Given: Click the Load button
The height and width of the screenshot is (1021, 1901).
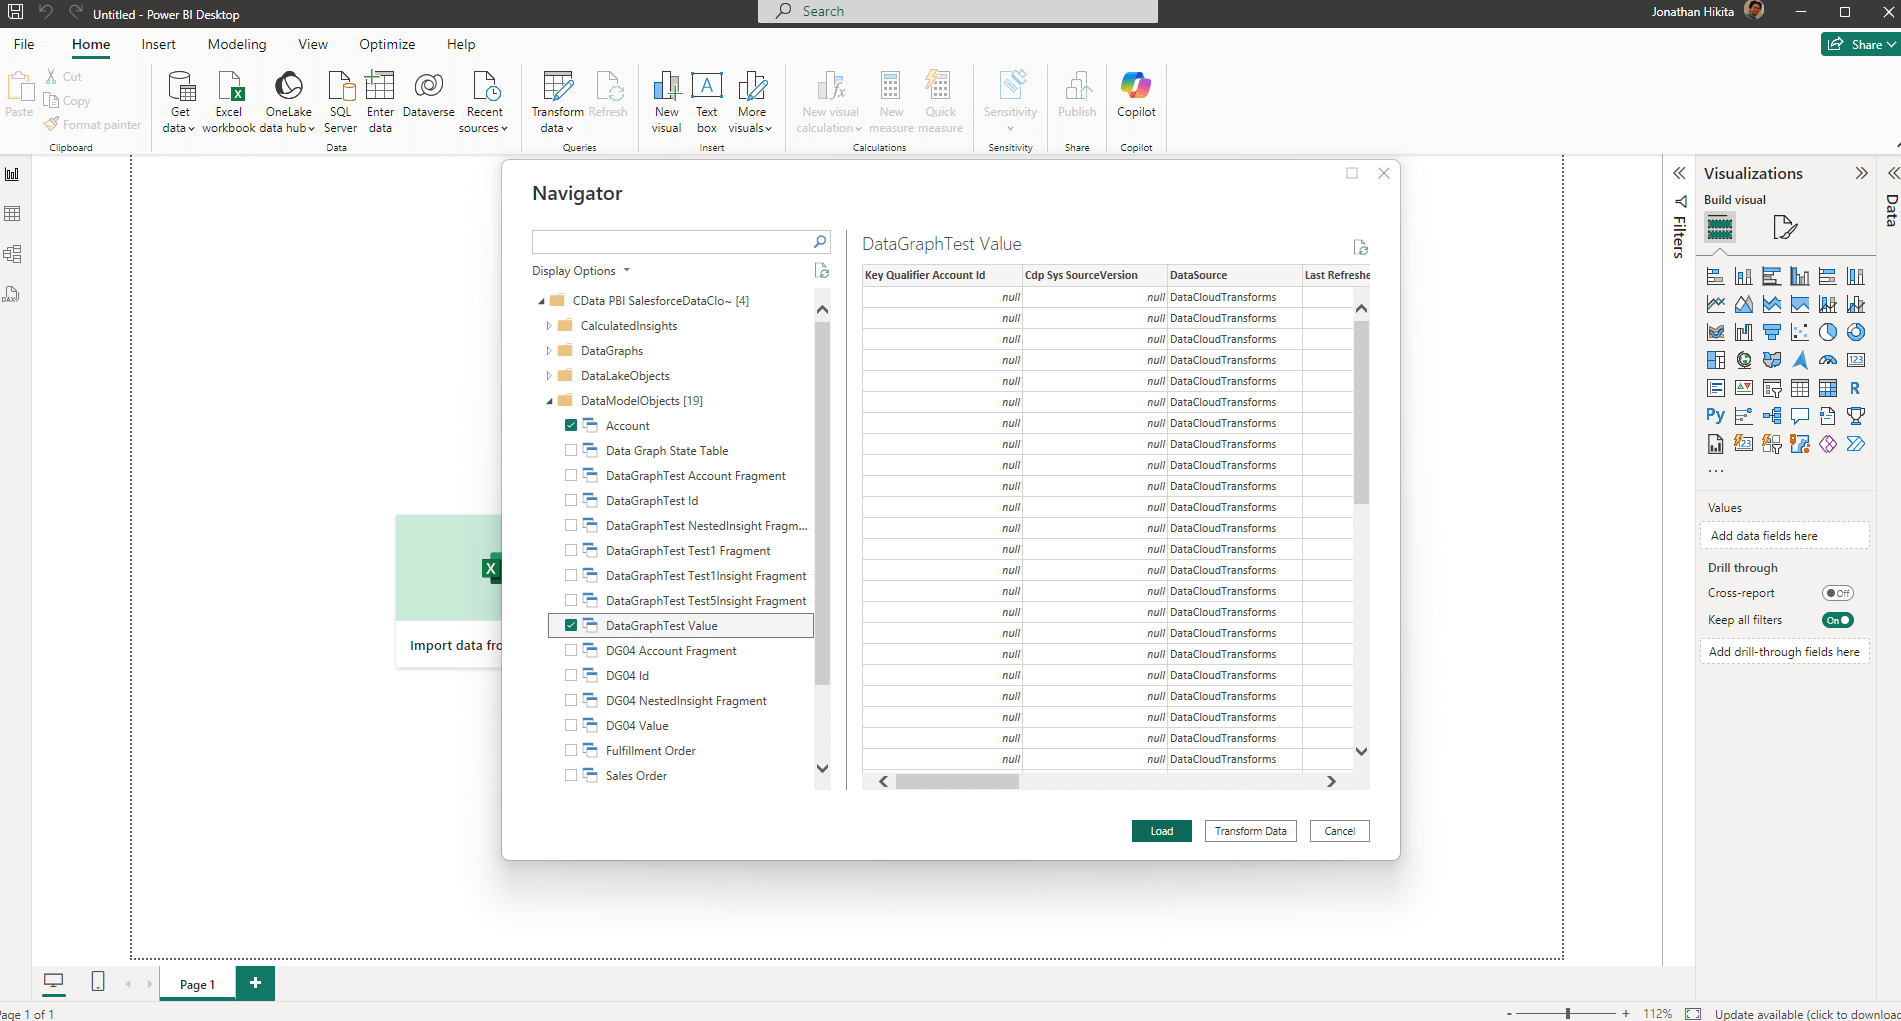Looking at the screenshot, I should tap(1161, 831).
